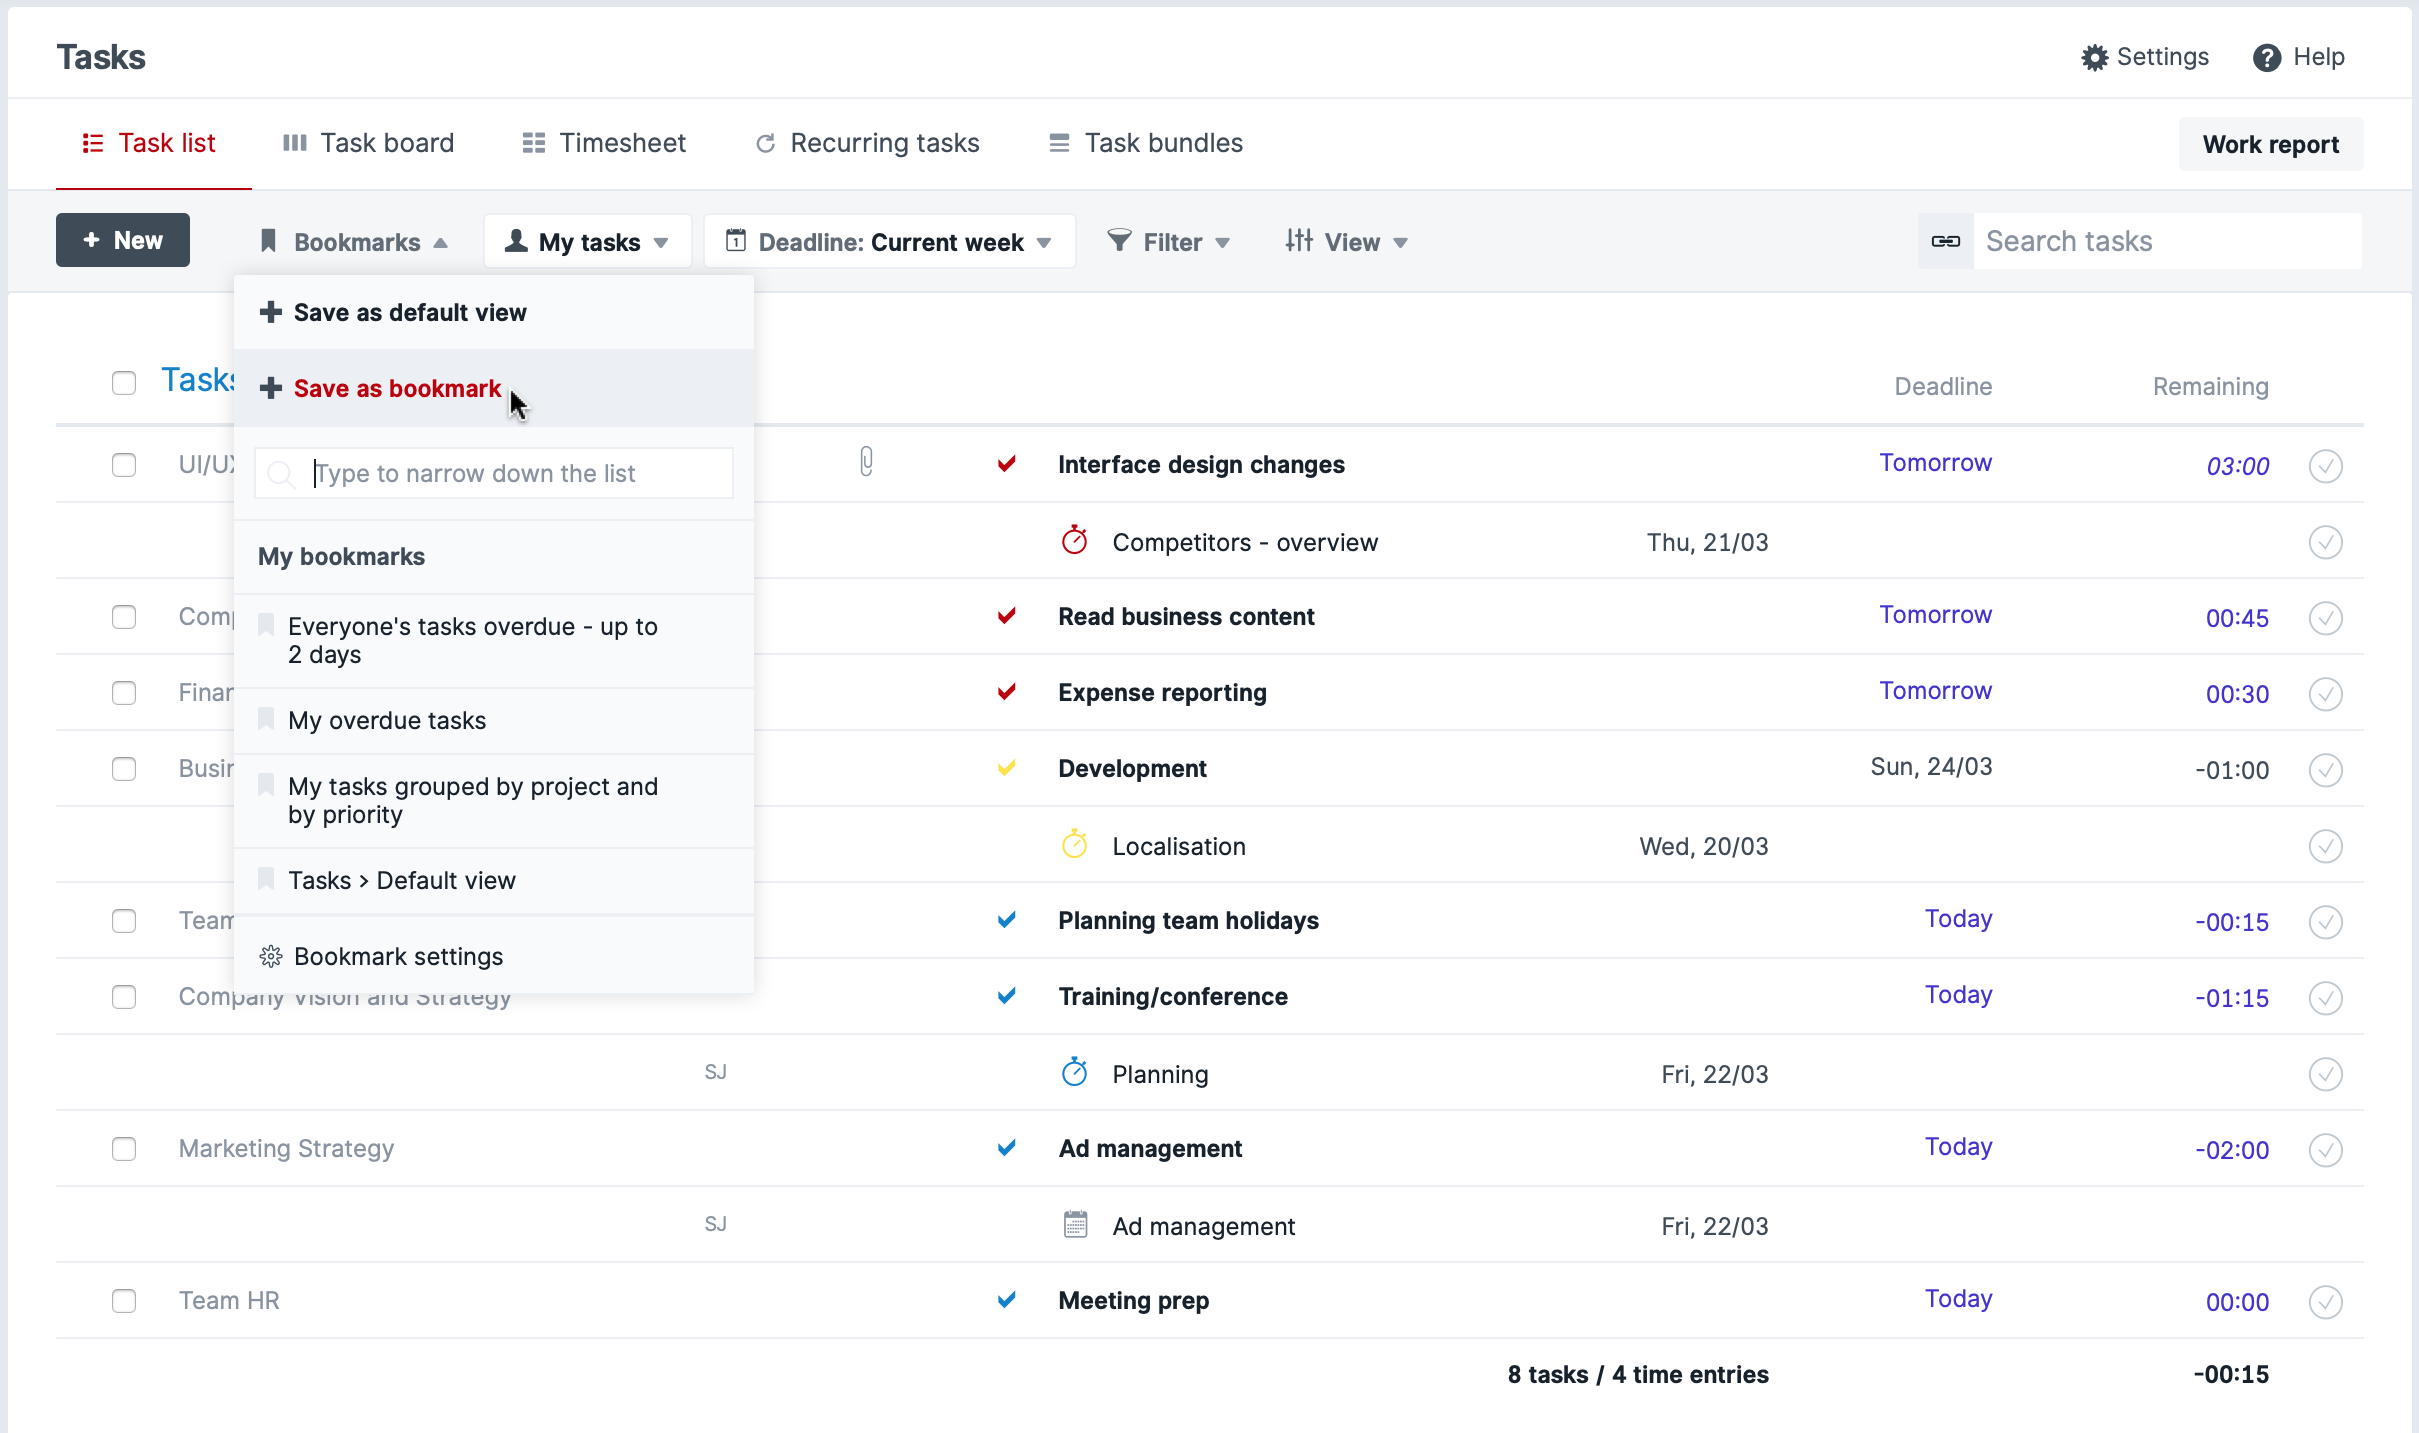Open the Interface design changes task

pyautogui.click(x=1201, y=465)
